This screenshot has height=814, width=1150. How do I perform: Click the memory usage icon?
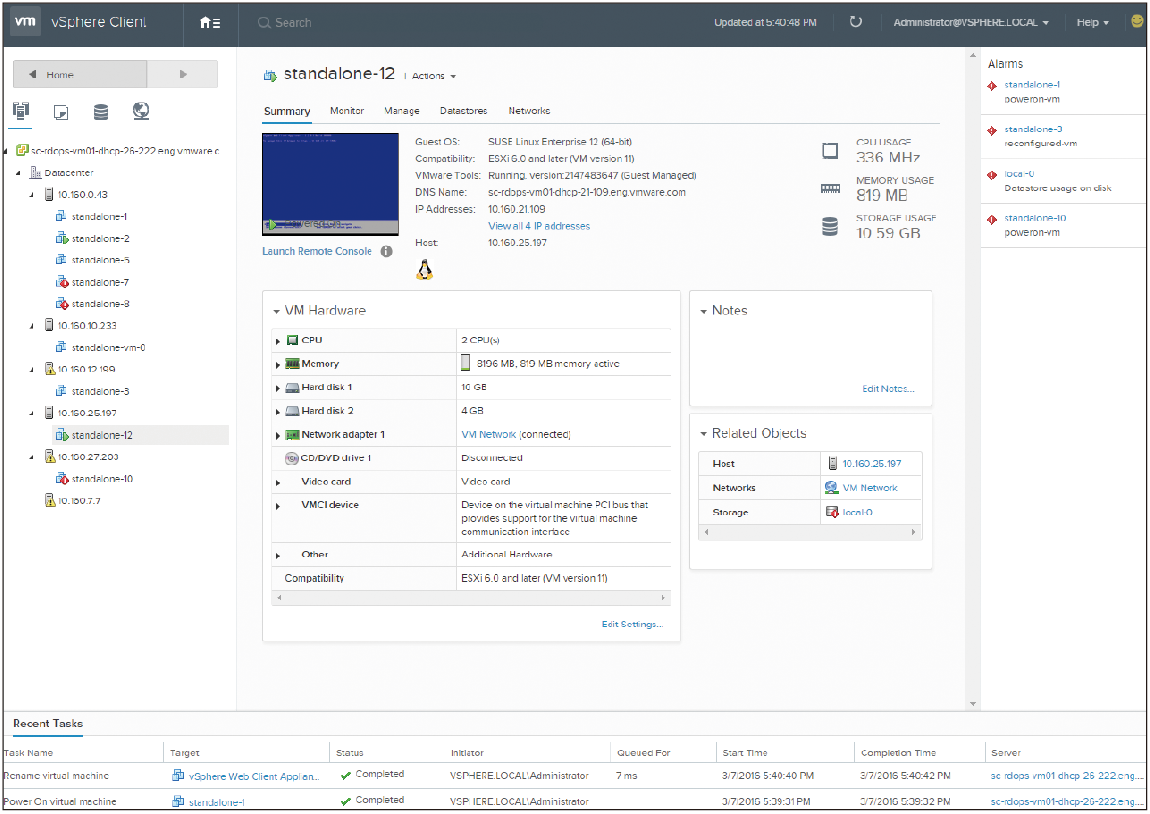coord(830,188)
